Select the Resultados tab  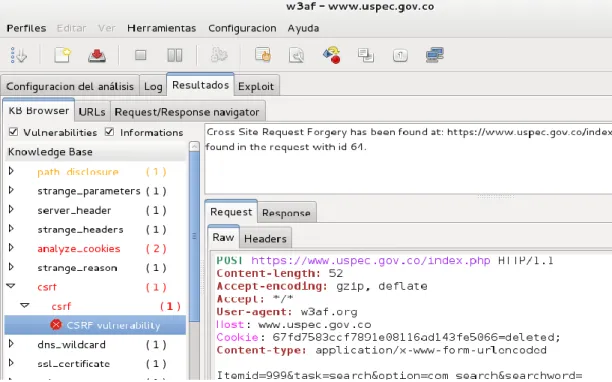coord(201,85)
